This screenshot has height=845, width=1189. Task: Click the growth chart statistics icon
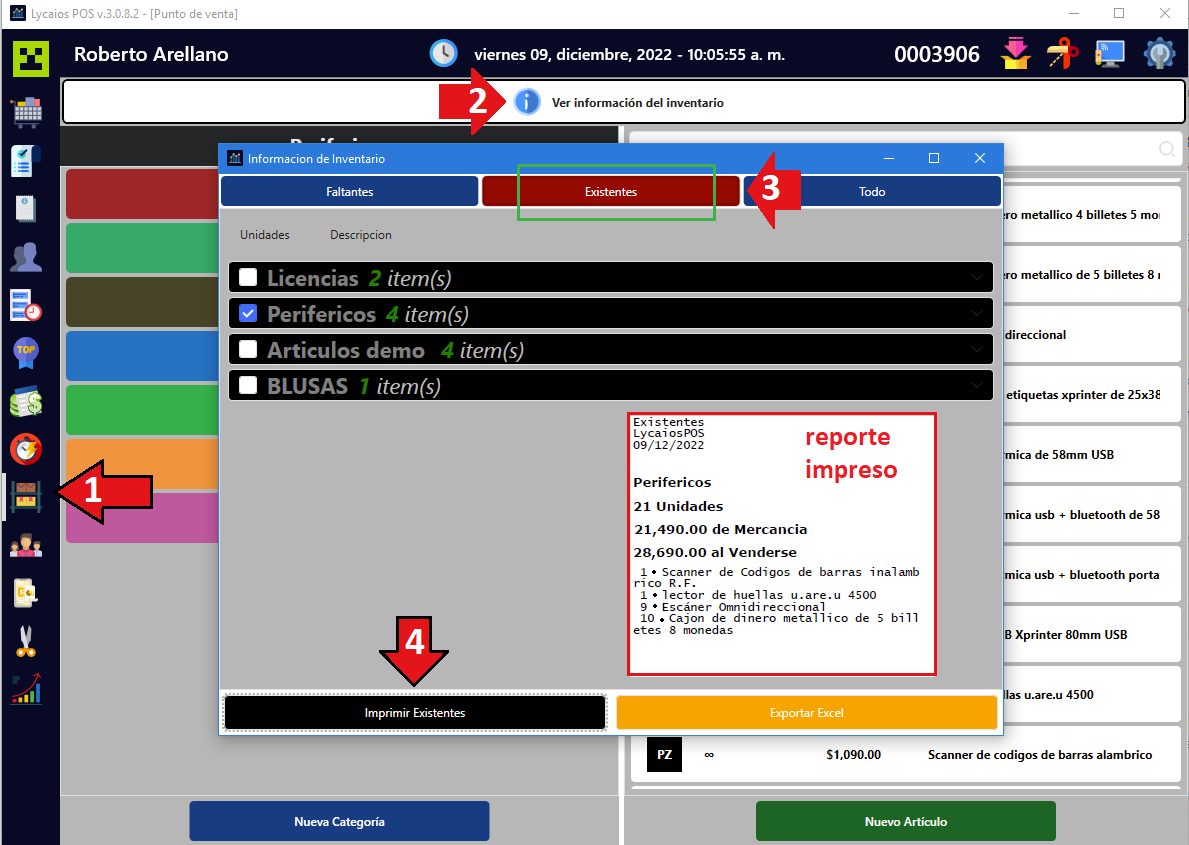point(27,689)
